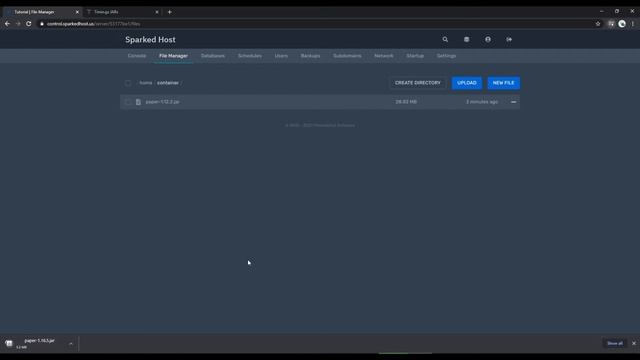Click the sign out icon in the header

(509, 40)
